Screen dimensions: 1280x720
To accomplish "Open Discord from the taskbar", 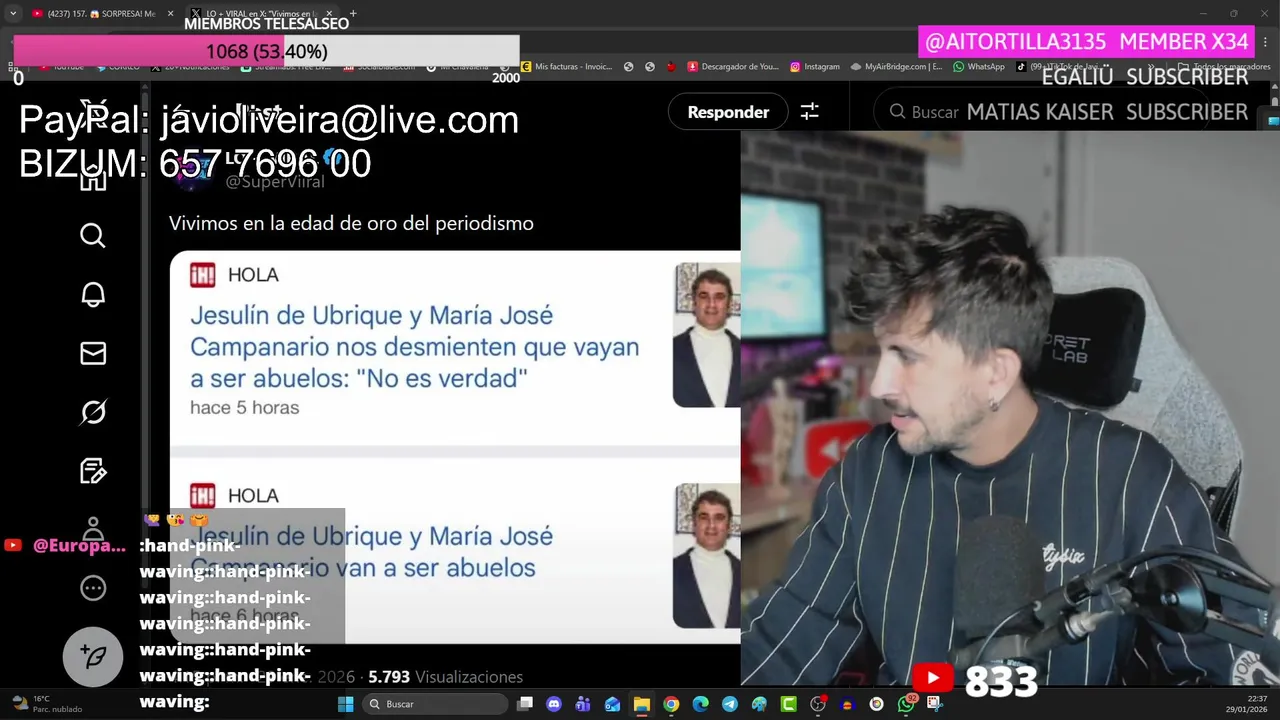I will (554, 704).
